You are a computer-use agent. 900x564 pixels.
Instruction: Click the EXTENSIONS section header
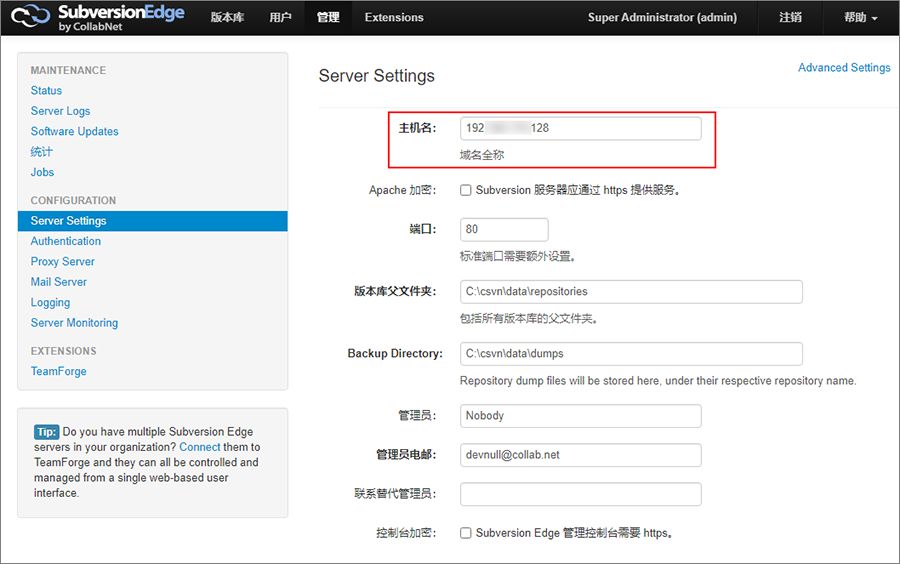pyautogui.click(x=64, y=351)
